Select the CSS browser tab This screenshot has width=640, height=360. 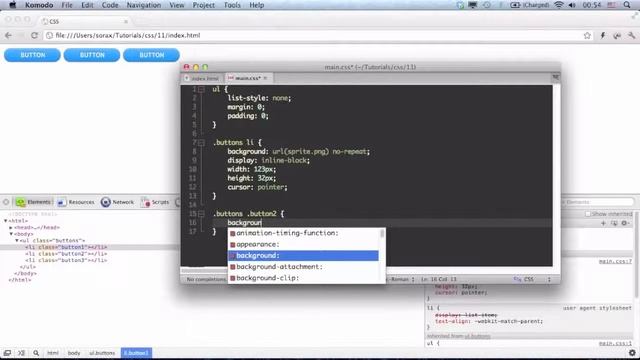coord(84,21)
